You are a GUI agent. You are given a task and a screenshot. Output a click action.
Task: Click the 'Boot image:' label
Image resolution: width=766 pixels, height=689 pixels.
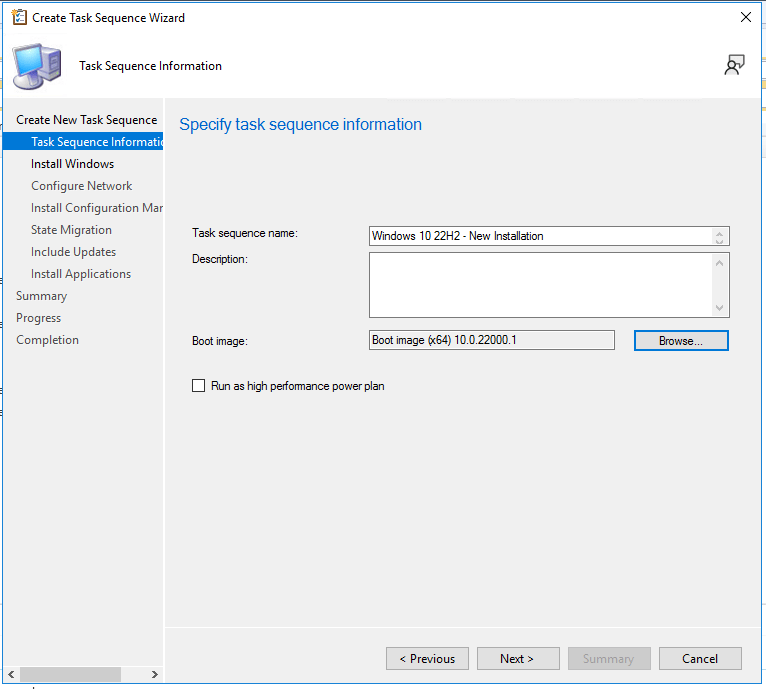click(x=220, y=341)
